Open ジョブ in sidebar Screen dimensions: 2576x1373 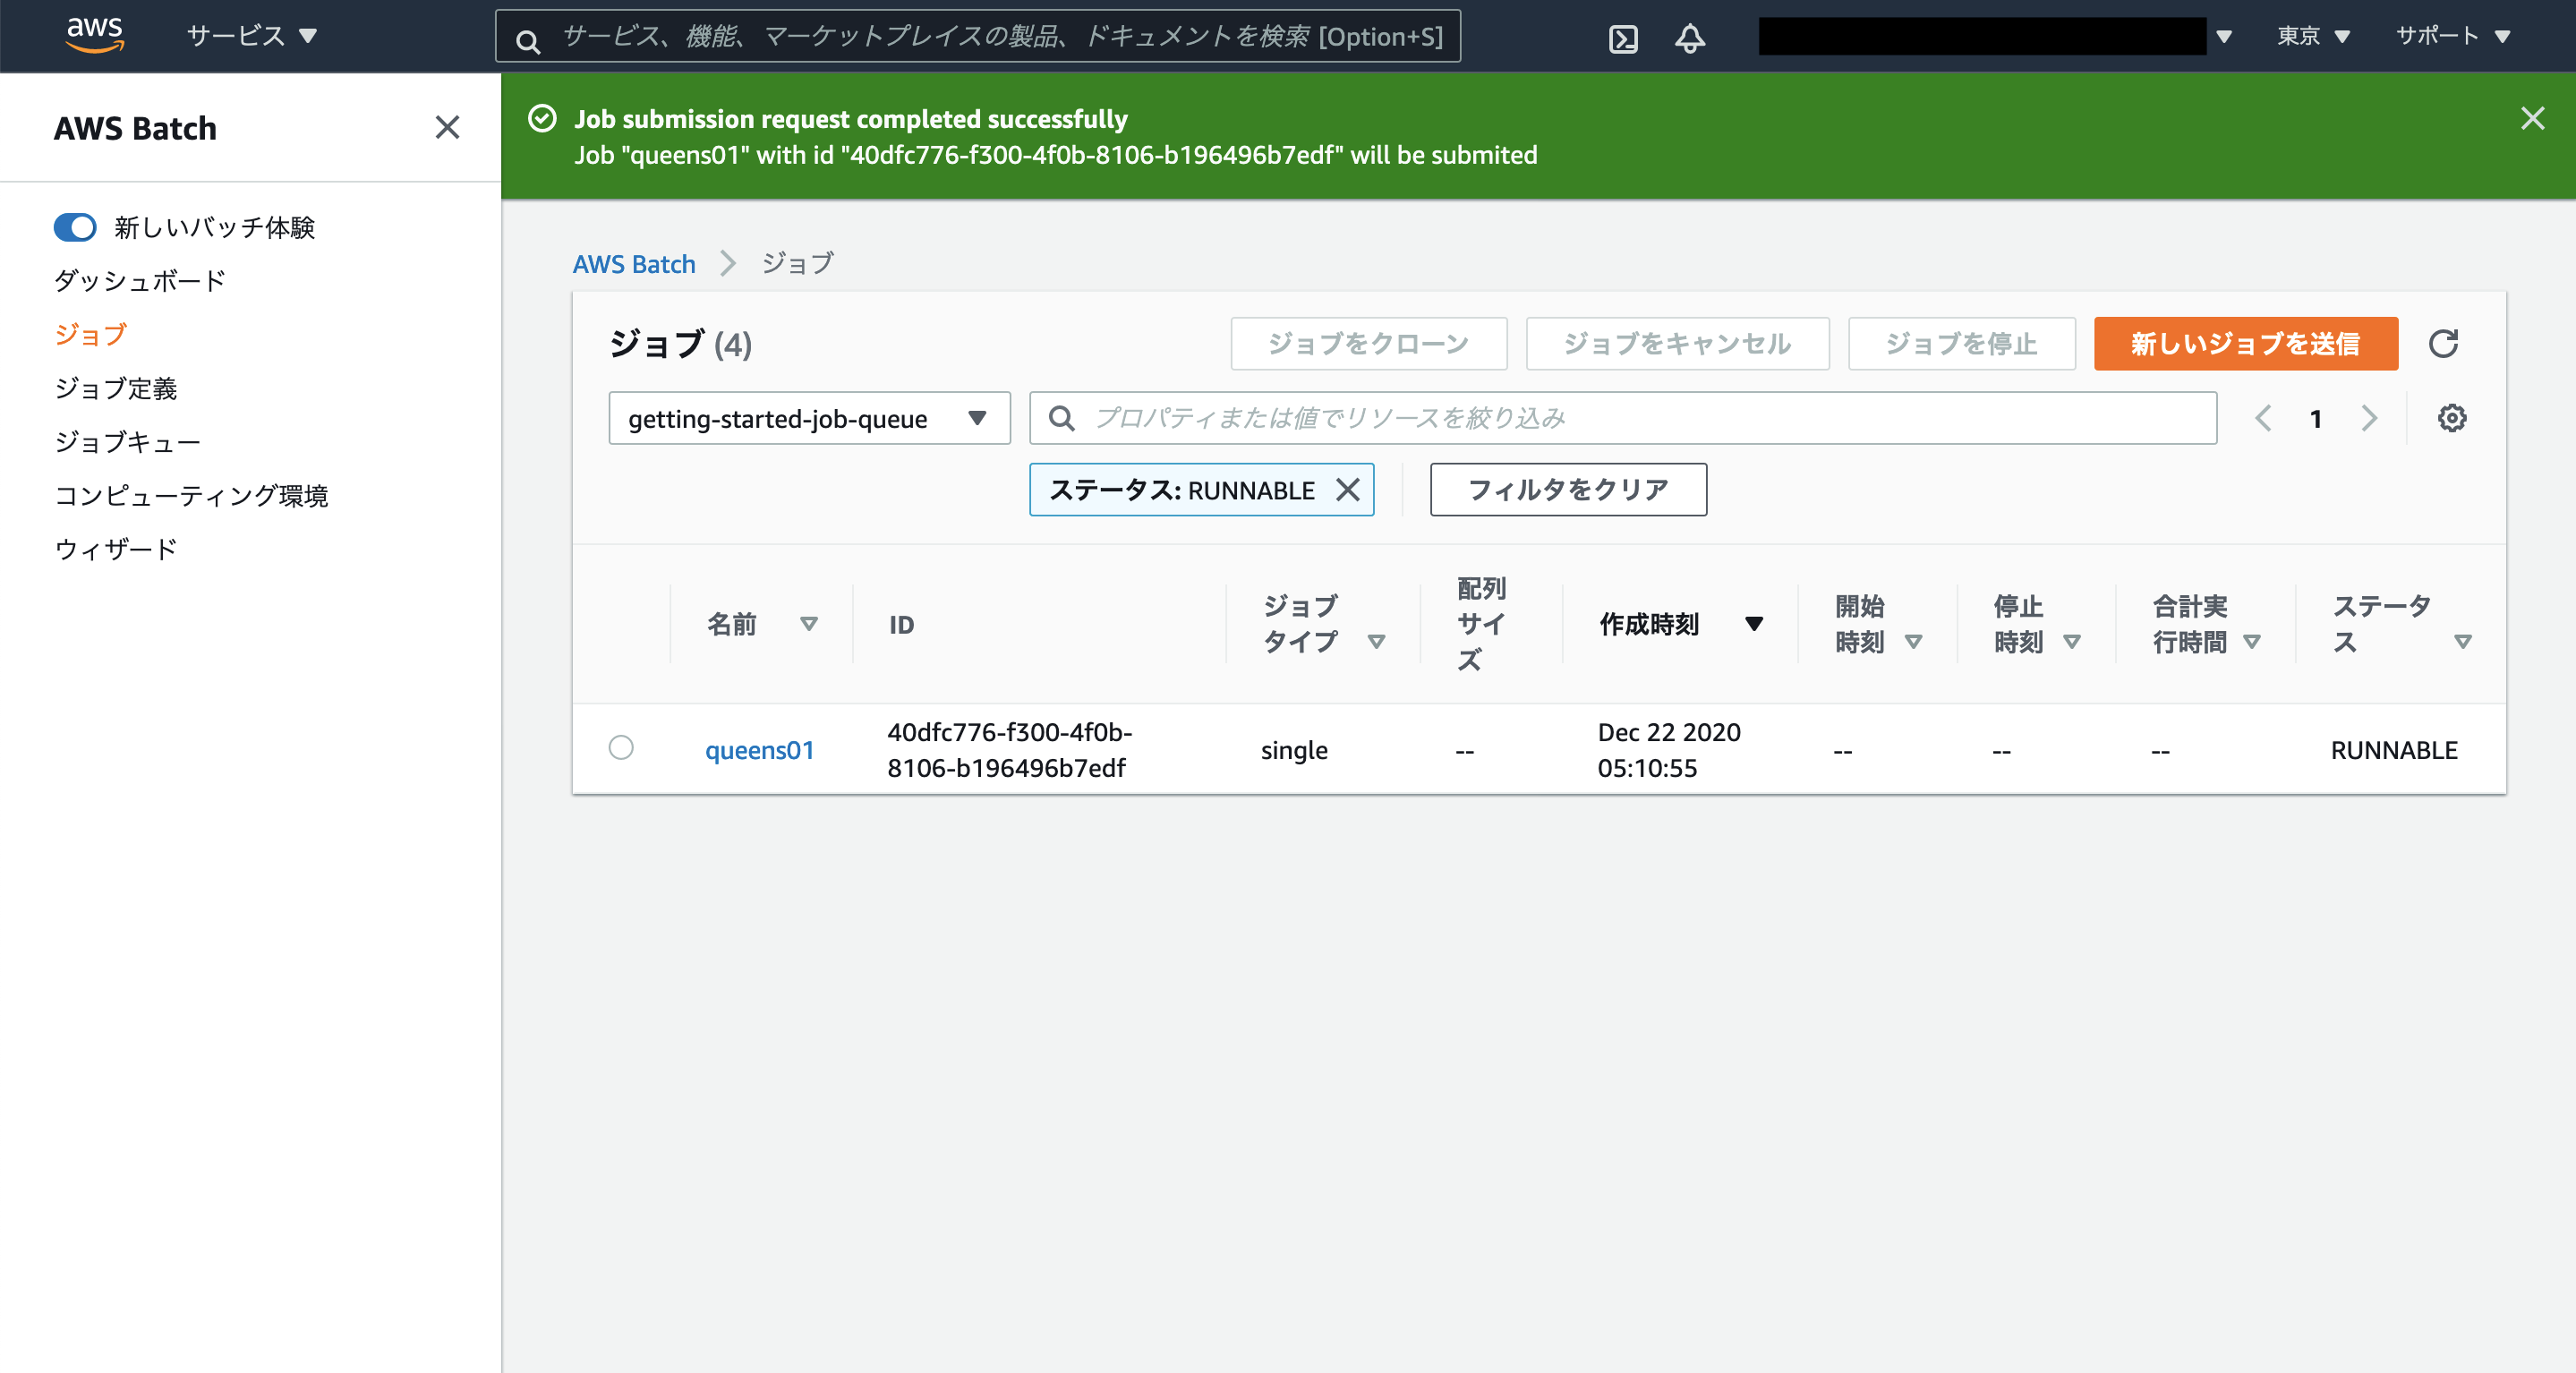pos(90,335)
